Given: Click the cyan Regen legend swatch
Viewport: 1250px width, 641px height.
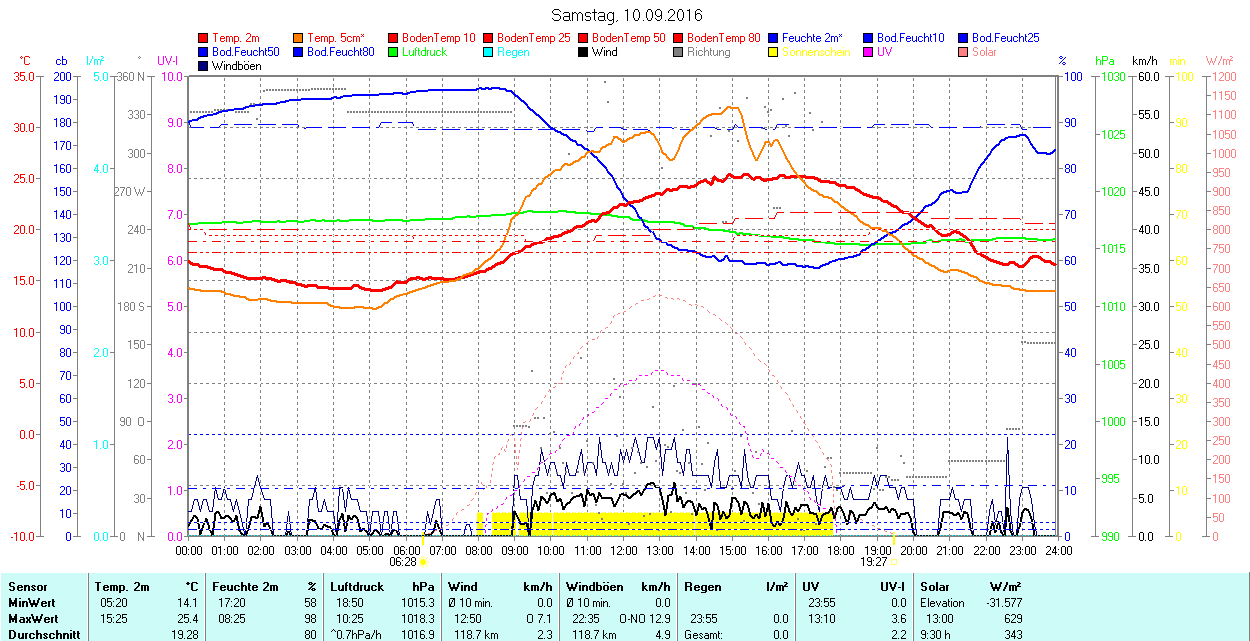Looking at the screenshot, I should pos(489,52).
